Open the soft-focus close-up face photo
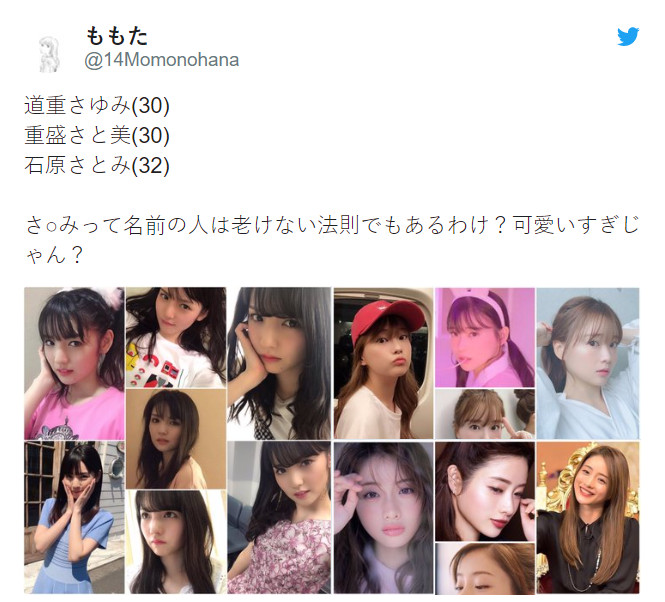665x602 pixels. click(383, 517)
